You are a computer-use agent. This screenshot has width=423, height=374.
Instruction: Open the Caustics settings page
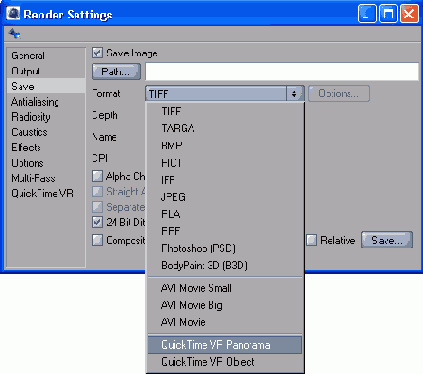click(46, 132)
